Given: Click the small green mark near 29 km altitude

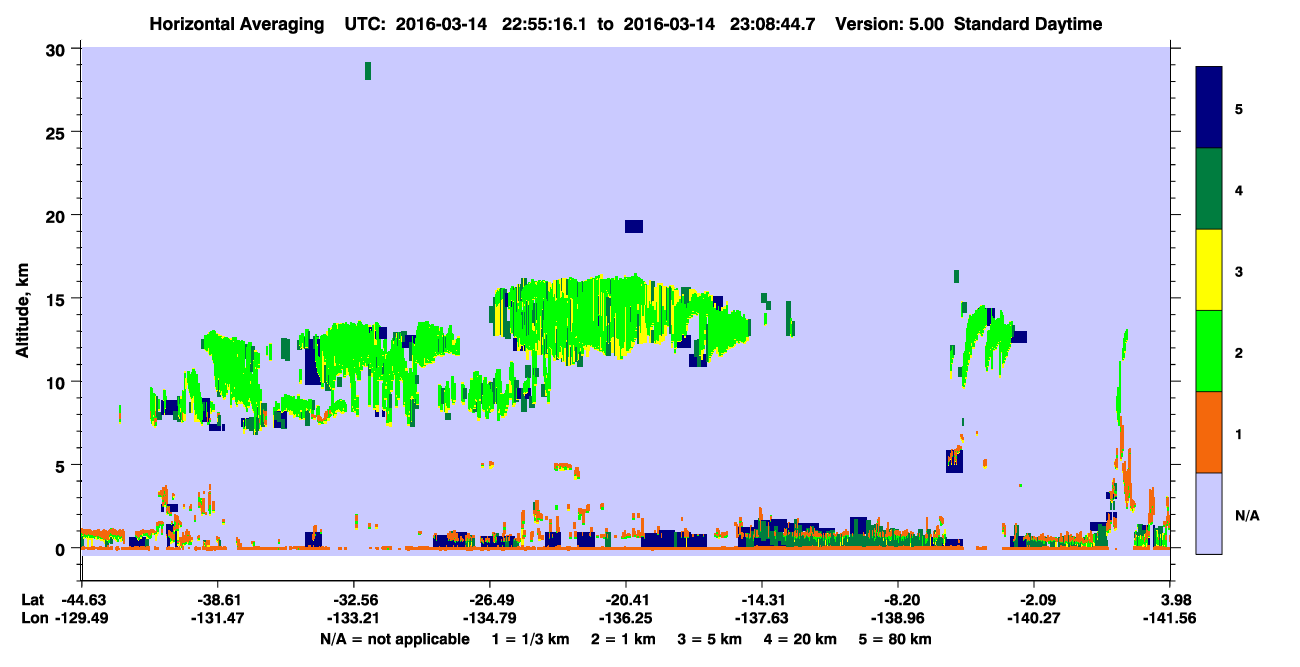Looking at the screenshot, I should click(368, 70).
